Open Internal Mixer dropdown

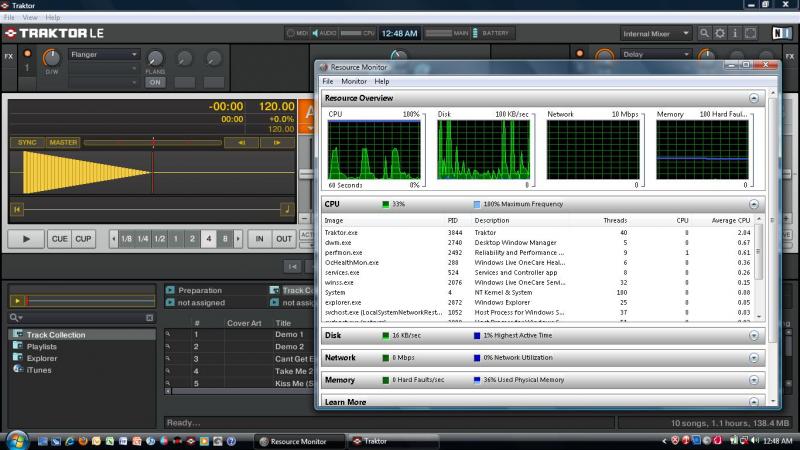(x=656, y=34)
